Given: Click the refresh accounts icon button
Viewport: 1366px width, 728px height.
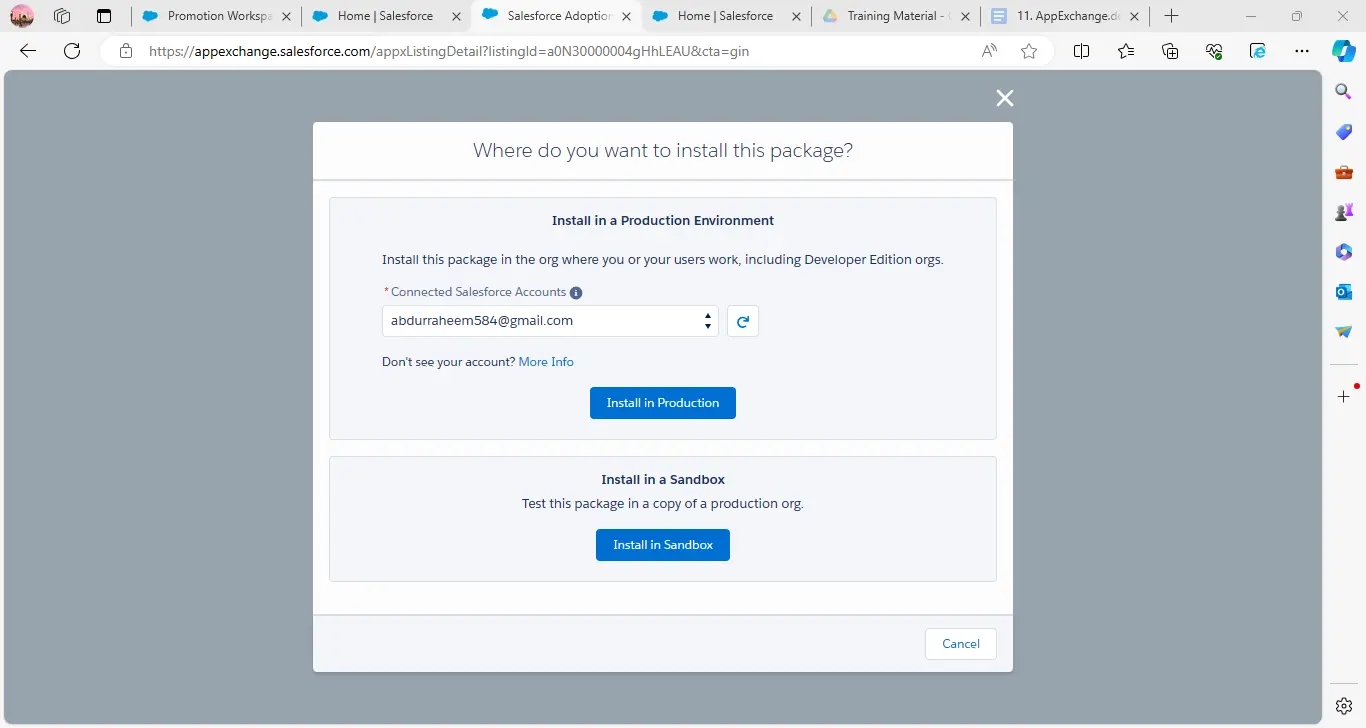Looking at the screenshot, I should point(742,321).
